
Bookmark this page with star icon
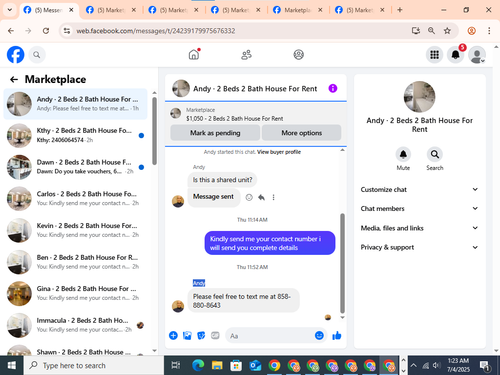tap(447, 31)
